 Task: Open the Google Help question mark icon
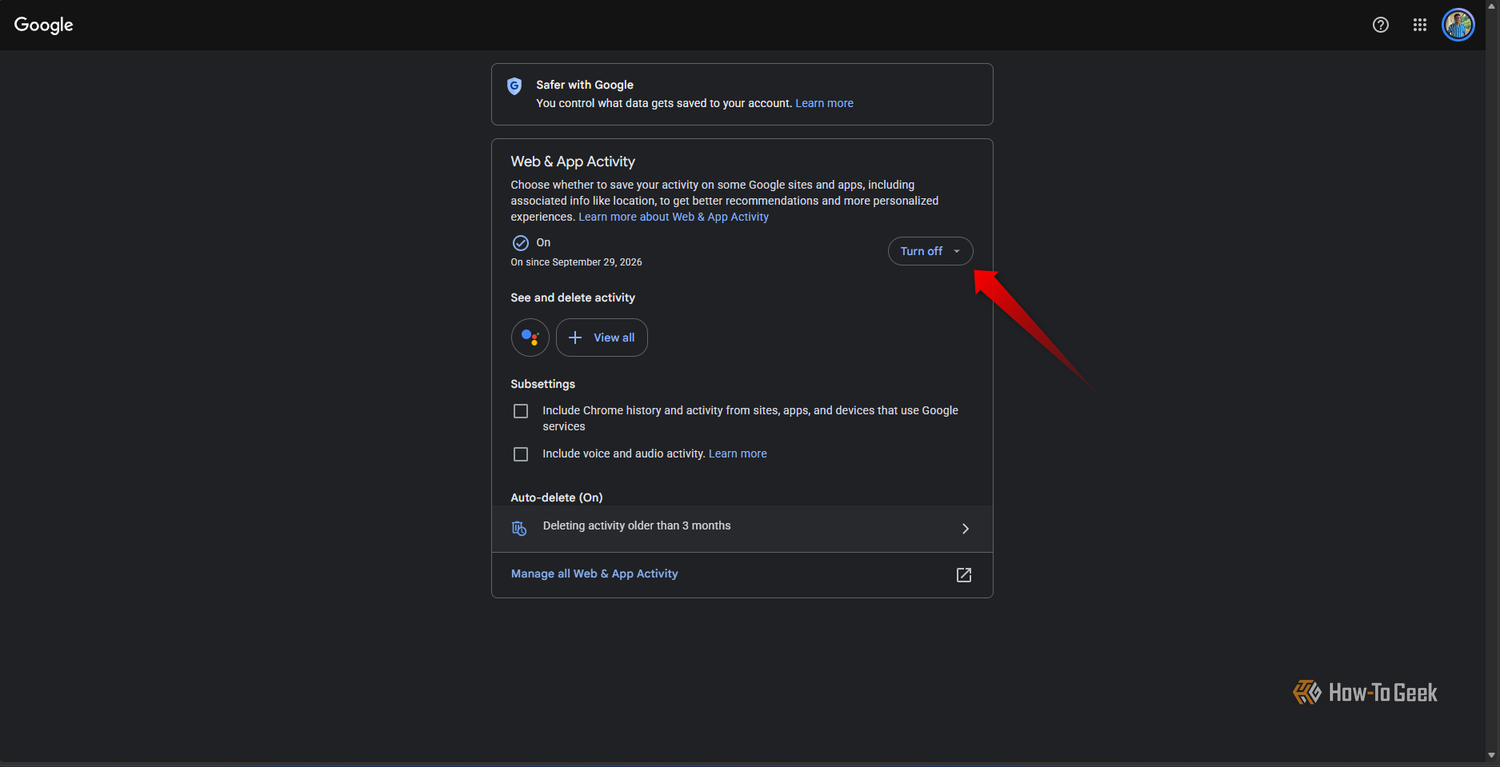tap(1381, 25)
